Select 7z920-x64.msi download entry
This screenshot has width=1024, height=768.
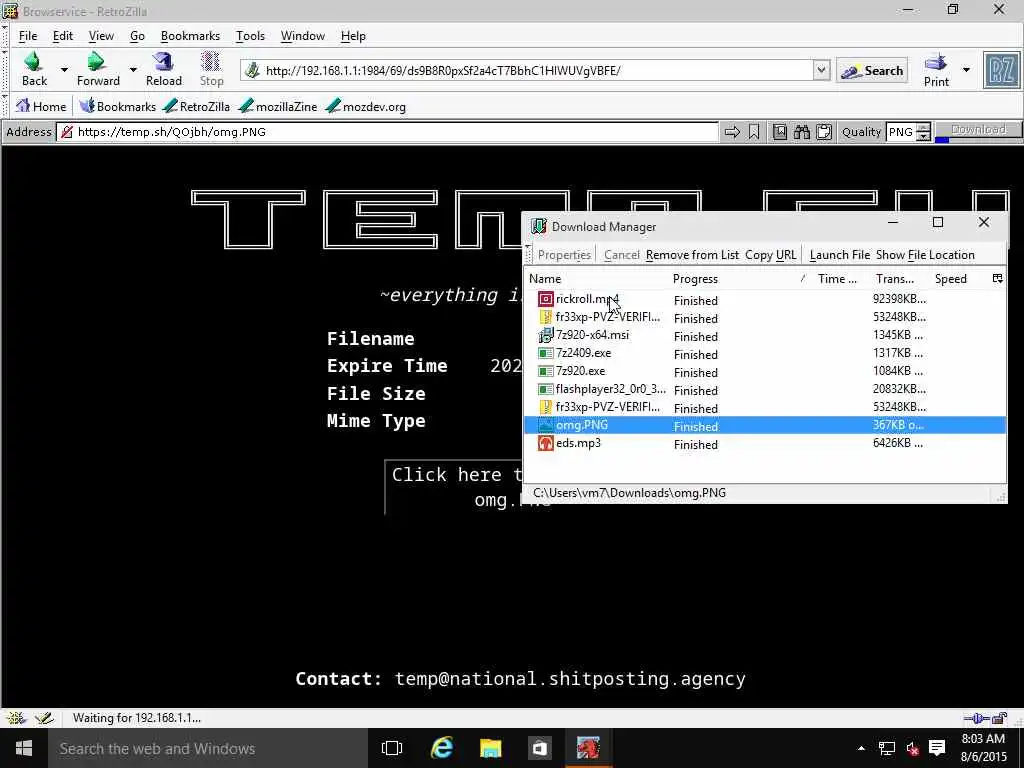[x=765, y=335]
